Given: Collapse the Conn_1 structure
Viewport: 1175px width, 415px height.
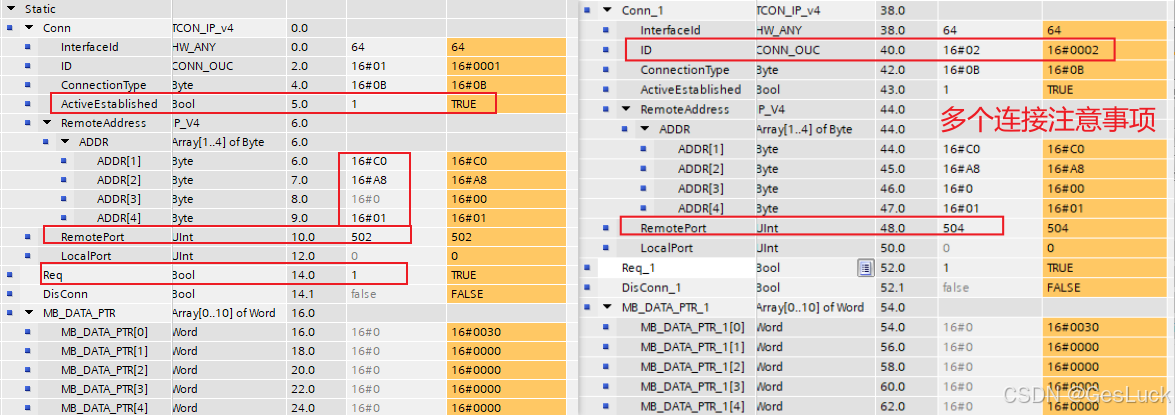Looking at the screenshot, I should click(x=607, y=10).
